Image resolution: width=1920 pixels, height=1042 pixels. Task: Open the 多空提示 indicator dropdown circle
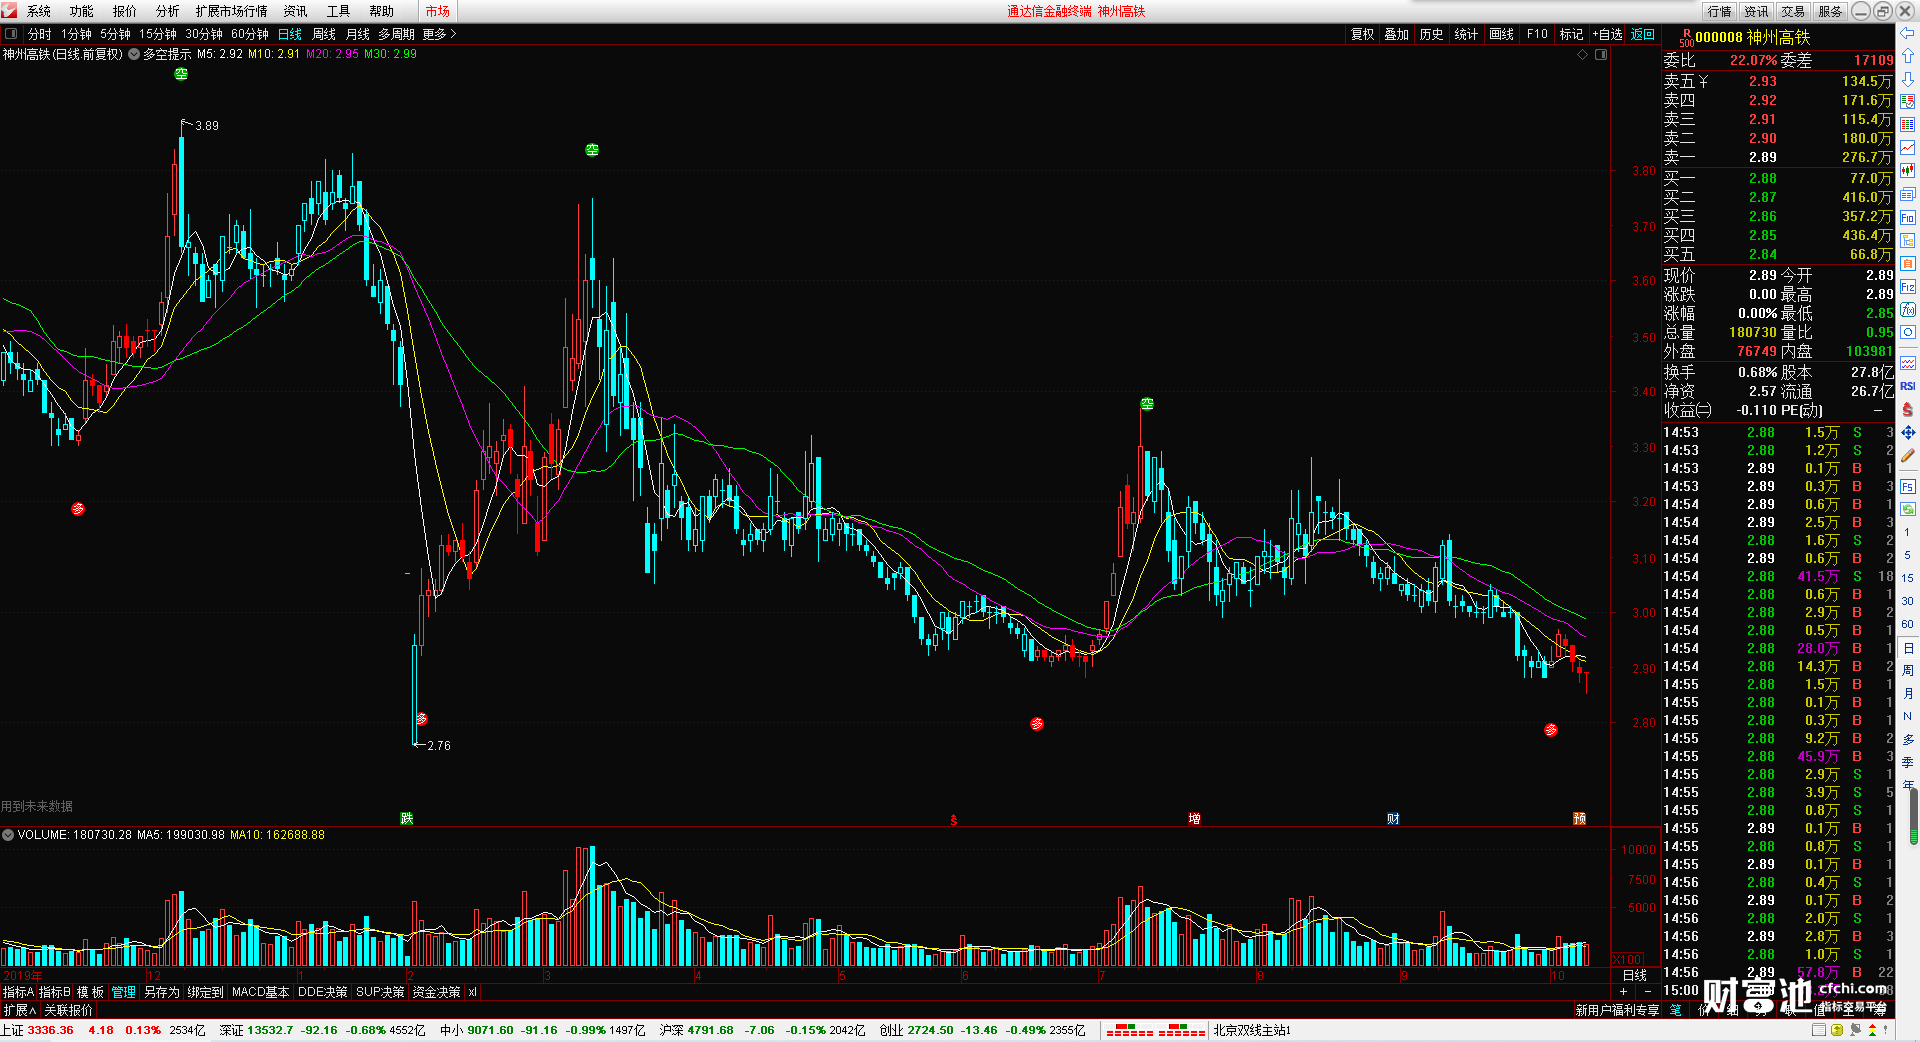tap(134, 54)
